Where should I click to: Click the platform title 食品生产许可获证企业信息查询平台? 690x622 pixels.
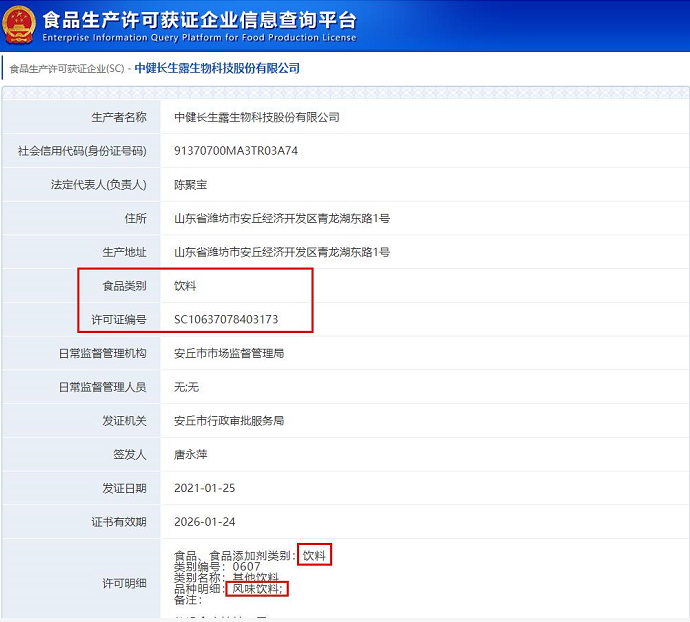[199, 20]
